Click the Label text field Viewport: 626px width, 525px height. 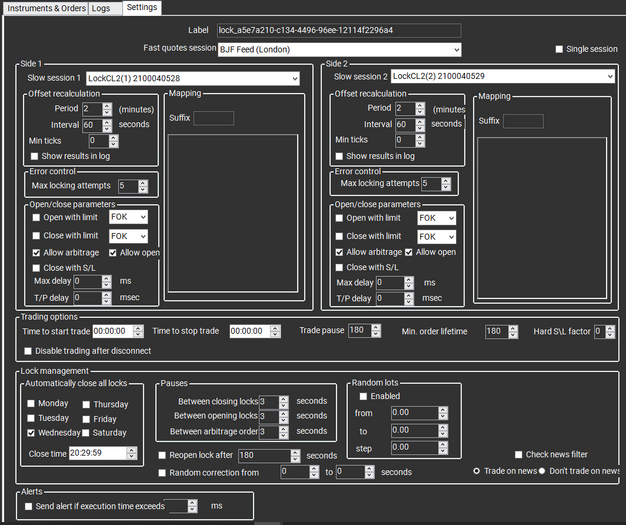coord(338,31)
